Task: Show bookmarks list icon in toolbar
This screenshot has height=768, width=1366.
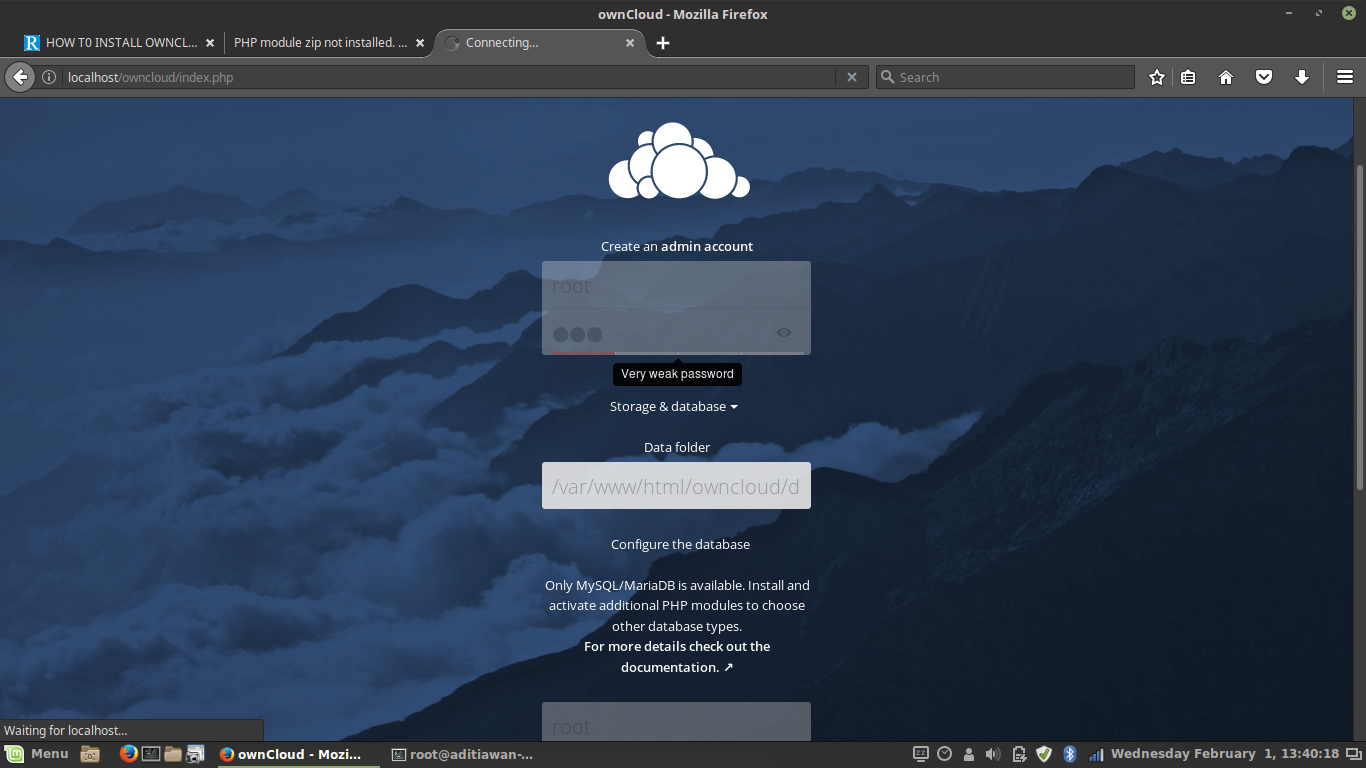Action: tap(1188, 77)
